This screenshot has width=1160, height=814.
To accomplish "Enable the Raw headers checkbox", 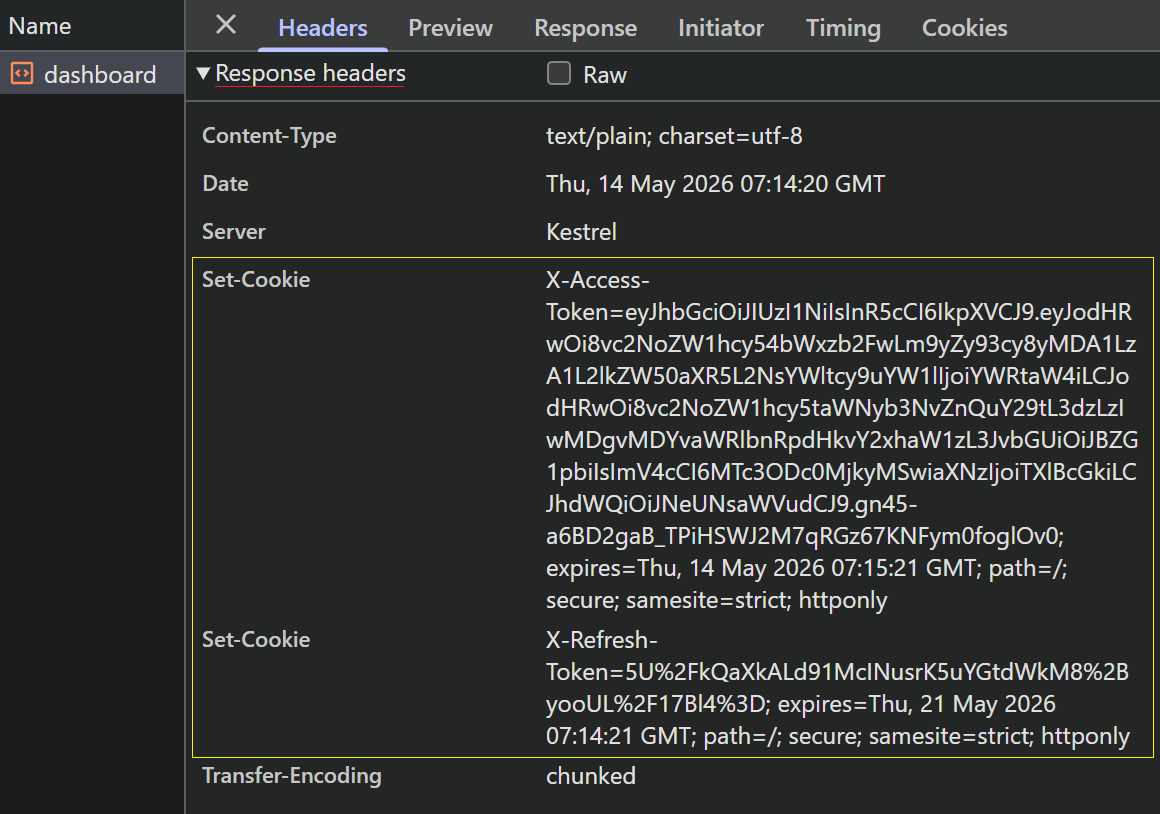I will [559, 73].
